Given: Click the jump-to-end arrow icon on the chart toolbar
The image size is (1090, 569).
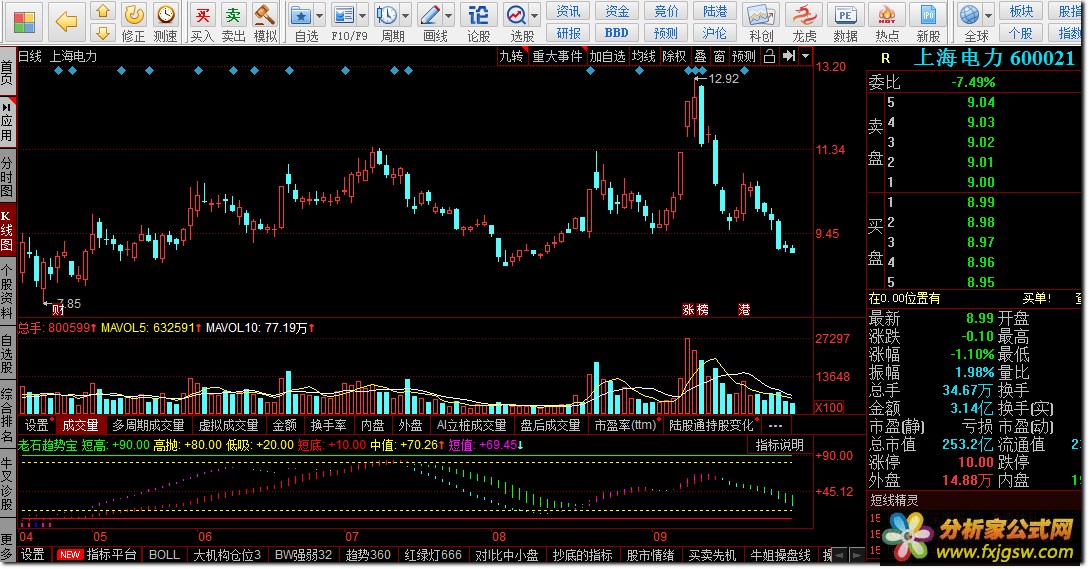Looking at the screenshot, I should 789,56.
